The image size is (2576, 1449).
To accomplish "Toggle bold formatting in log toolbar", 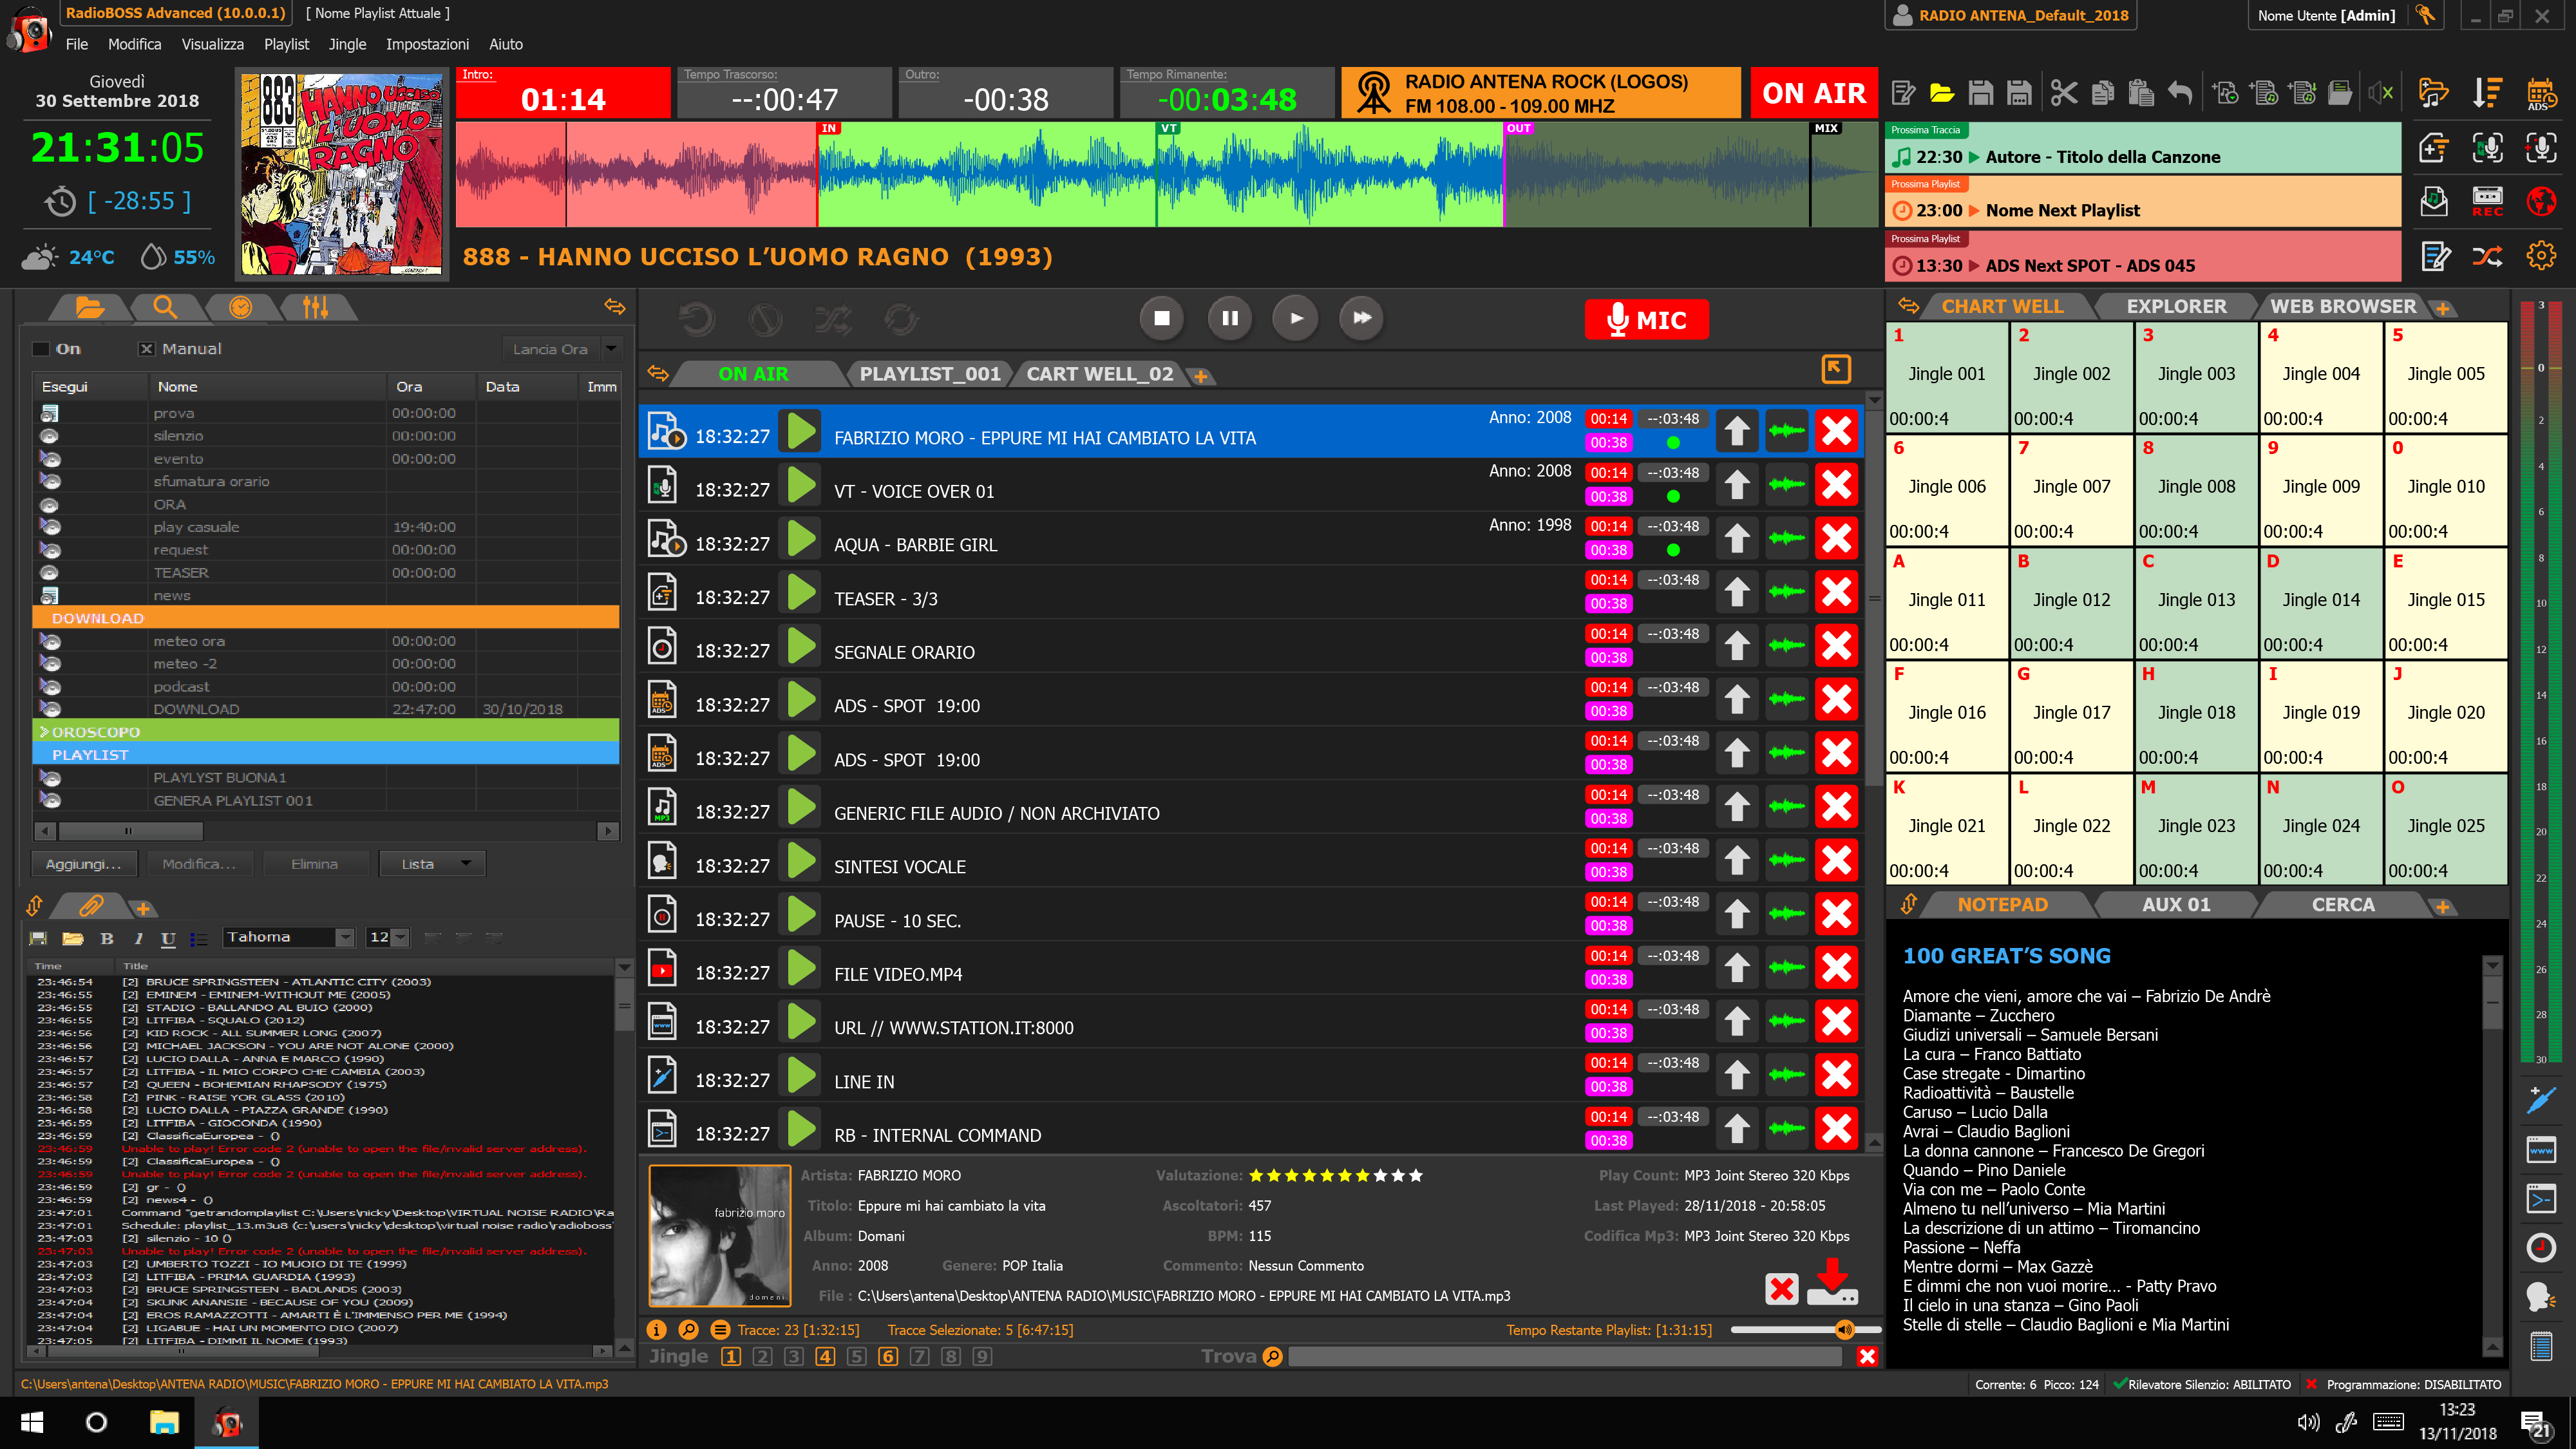I will [x=107, y=938].
